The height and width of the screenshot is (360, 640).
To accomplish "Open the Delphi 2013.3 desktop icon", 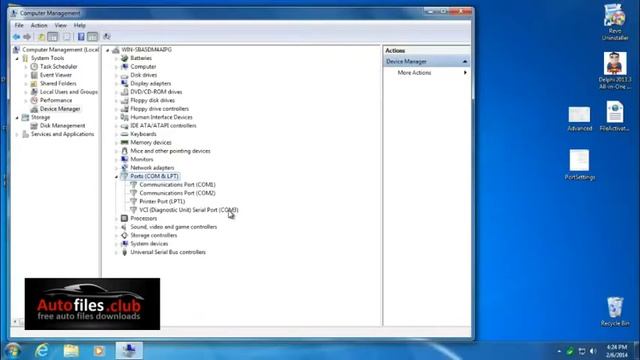I will pyautogui.click(x=615, y=71).
